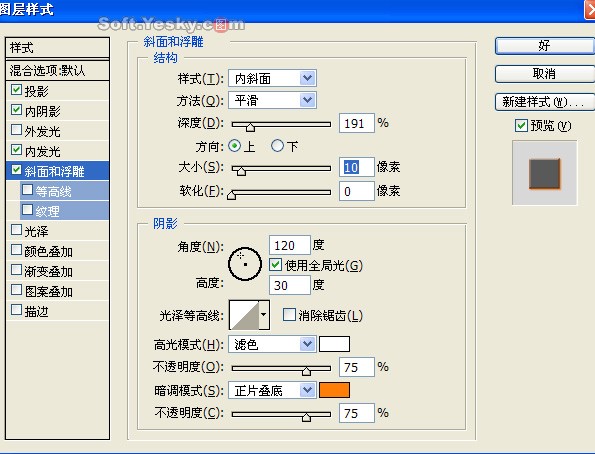Open the 光泽等高线 contour thumbnail
This screenshot has height=454, width=595.
[x=244, y=315]
